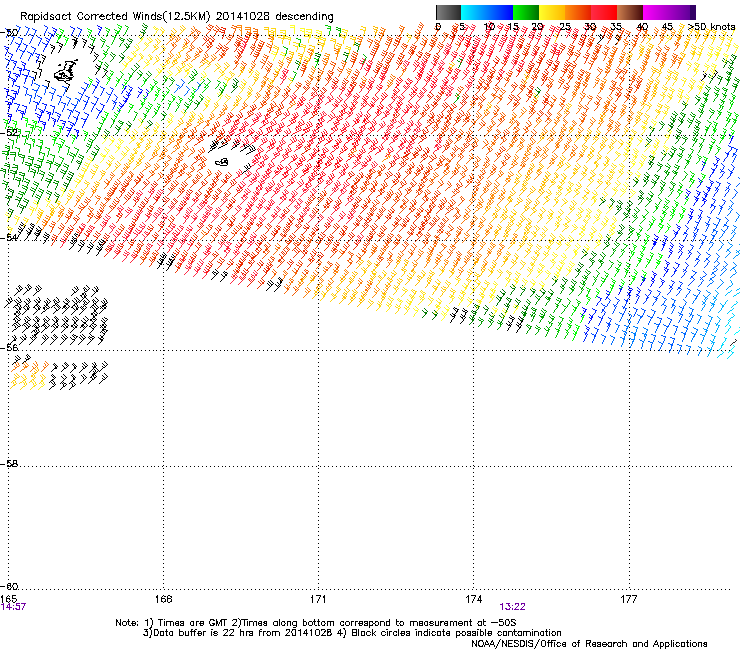Click the 171 longitude axis label
The image size is (740, 650).
pyautogui.click(x=318, y=599)
